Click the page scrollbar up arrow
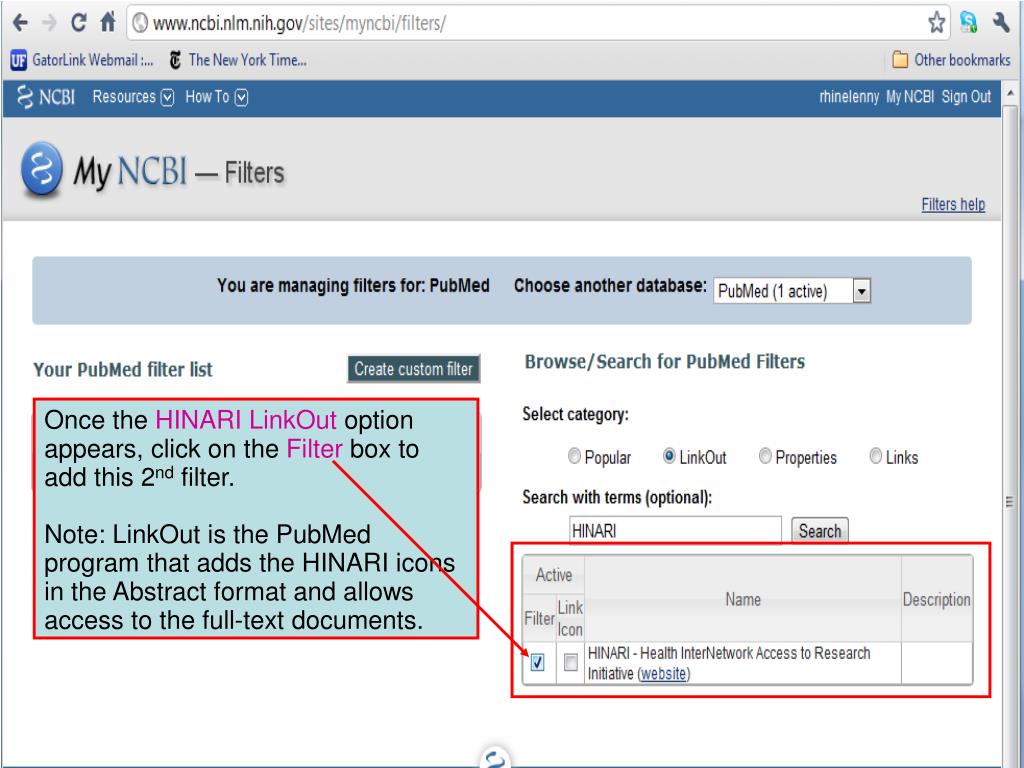Screen dimensions: 1024x768 coord(1011,93)
